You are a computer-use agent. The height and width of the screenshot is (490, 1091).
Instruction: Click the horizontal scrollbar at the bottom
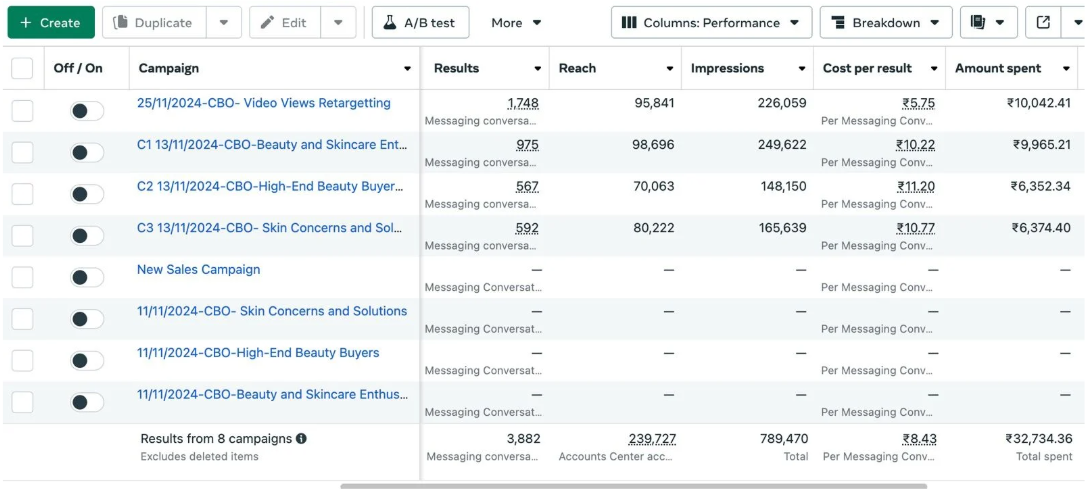click(633, 486)
